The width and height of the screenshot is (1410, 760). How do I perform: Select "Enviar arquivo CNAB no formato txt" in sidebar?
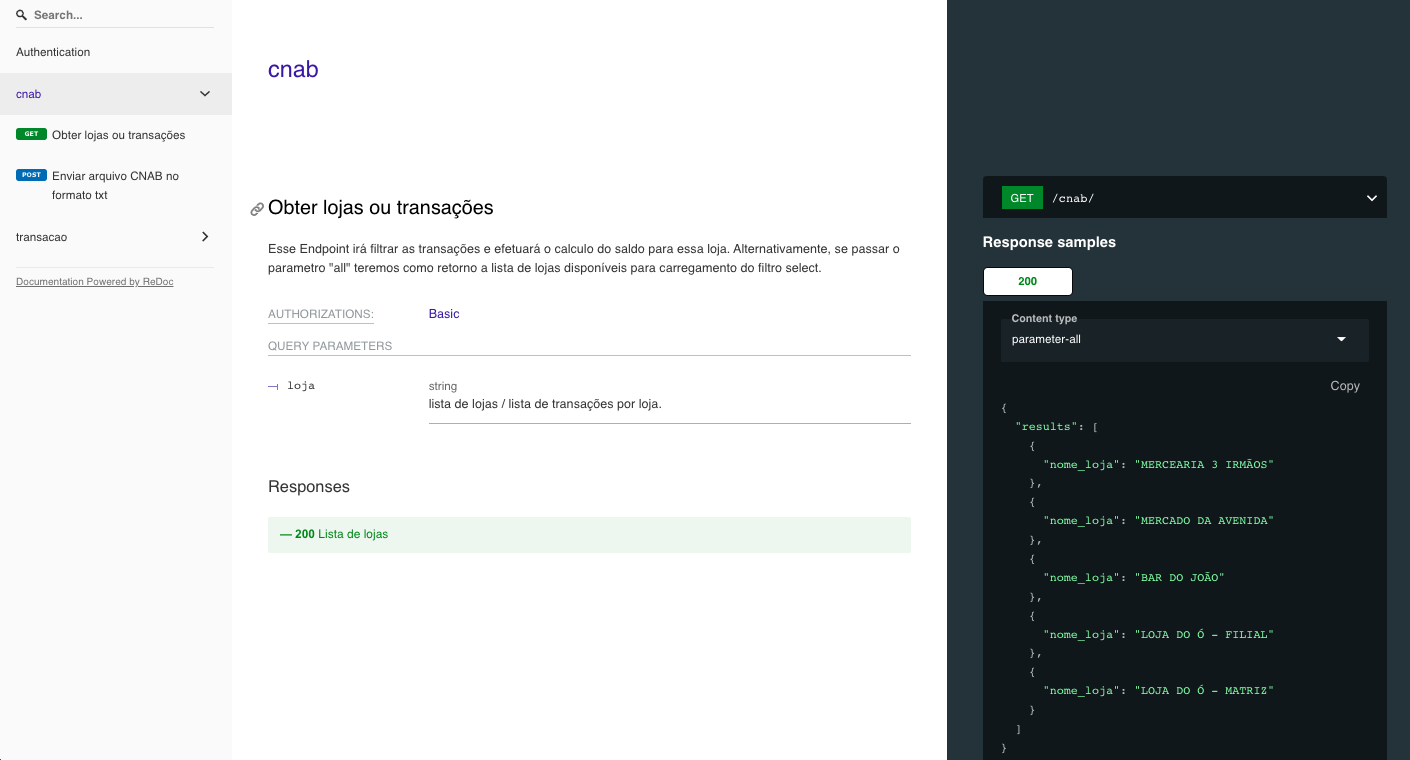(115, 184)
